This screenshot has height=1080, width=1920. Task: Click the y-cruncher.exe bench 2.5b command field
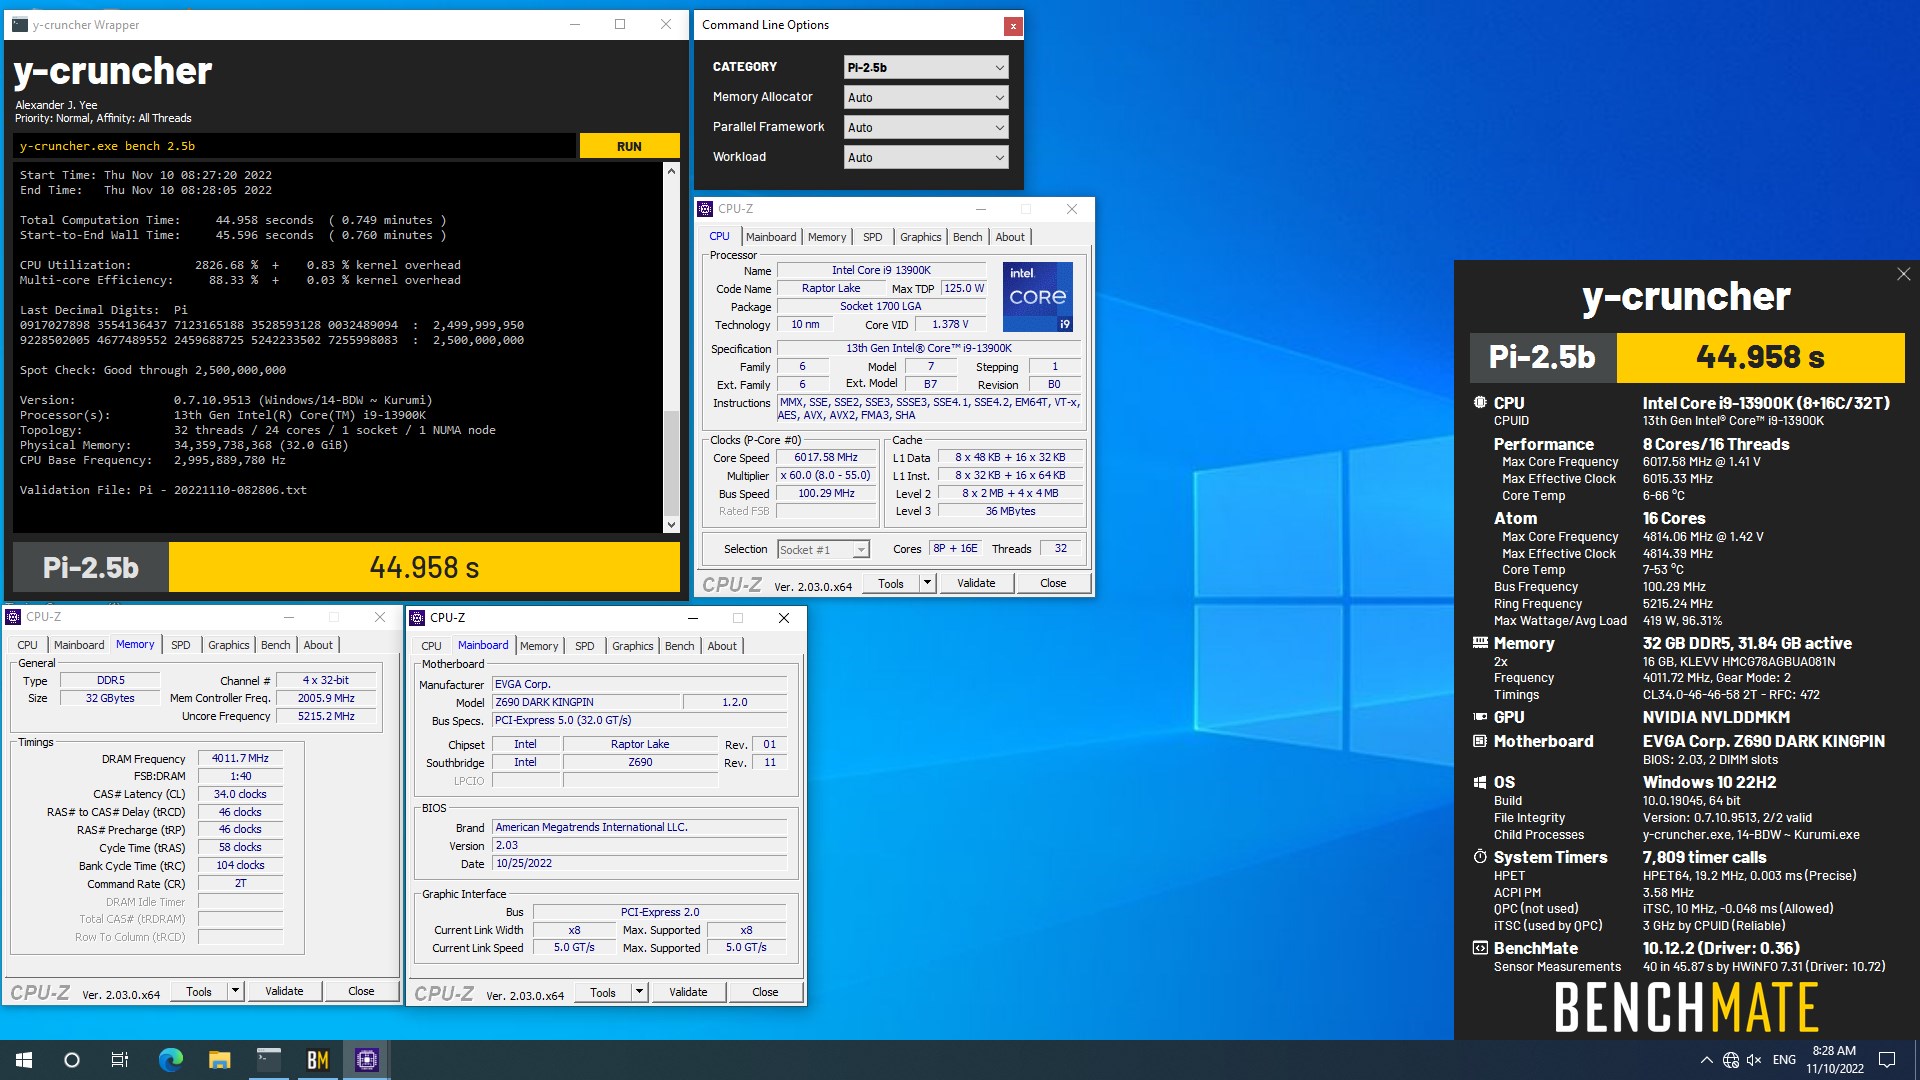coord(294,146)
